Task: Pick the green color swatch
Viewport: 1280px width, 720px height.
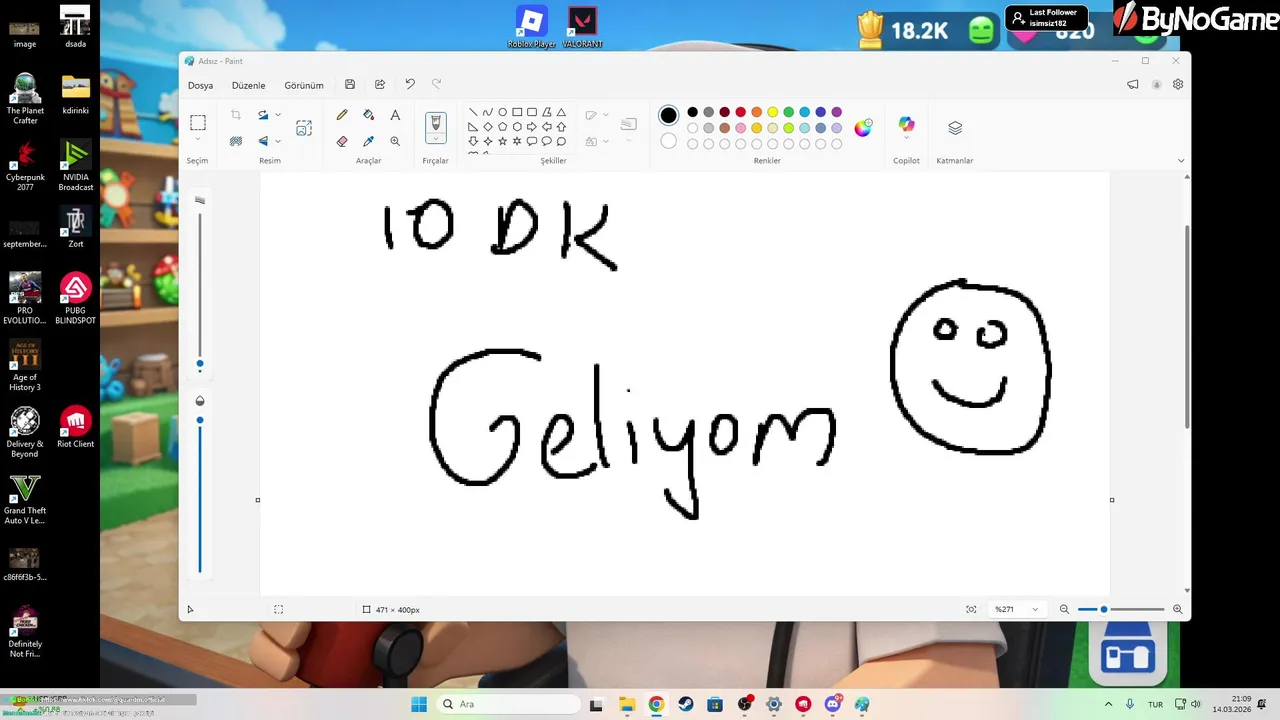Action: coord(789,112)
